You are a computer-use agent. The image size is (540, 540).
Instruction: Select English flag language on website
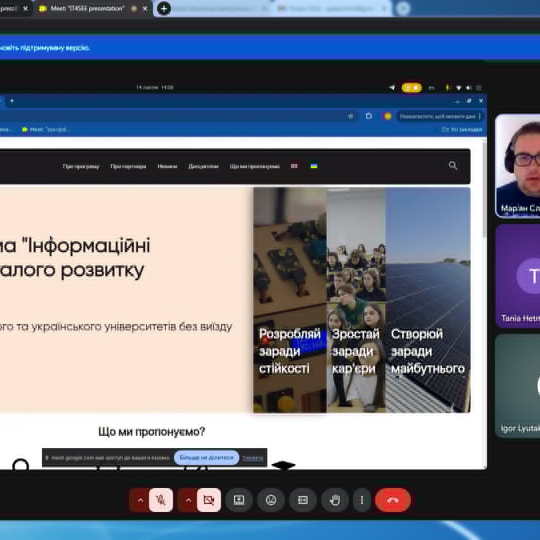pos(294,166)
